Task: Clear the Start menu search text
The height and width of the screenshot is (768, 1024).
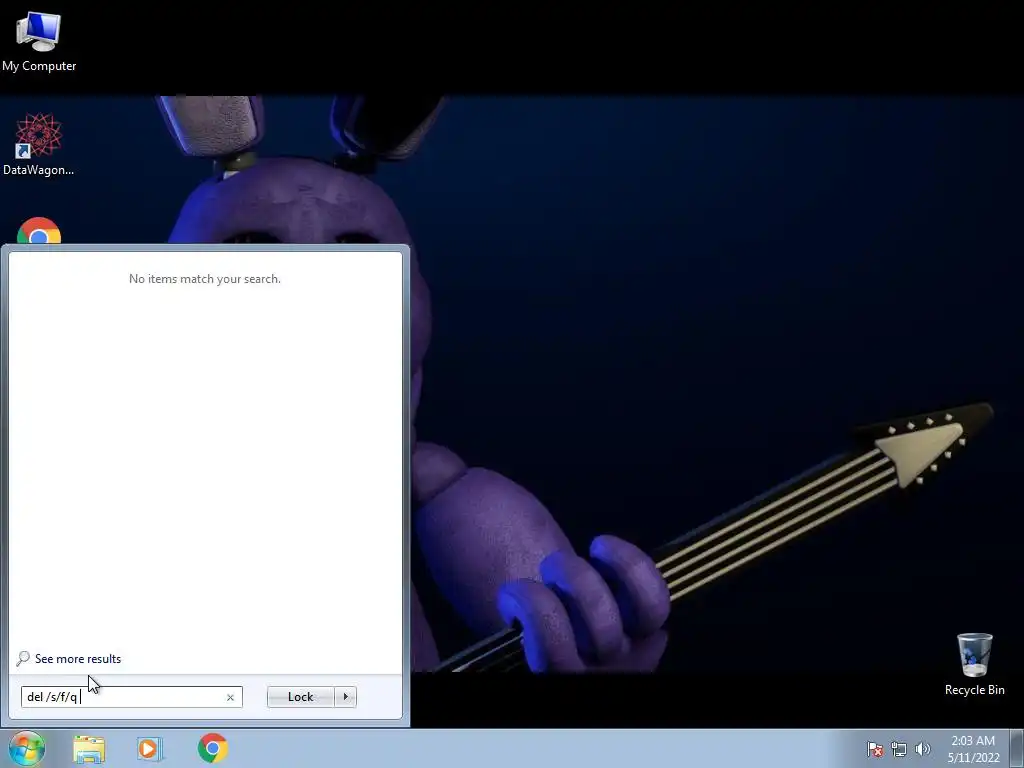Action: click(x=230, y=697)
